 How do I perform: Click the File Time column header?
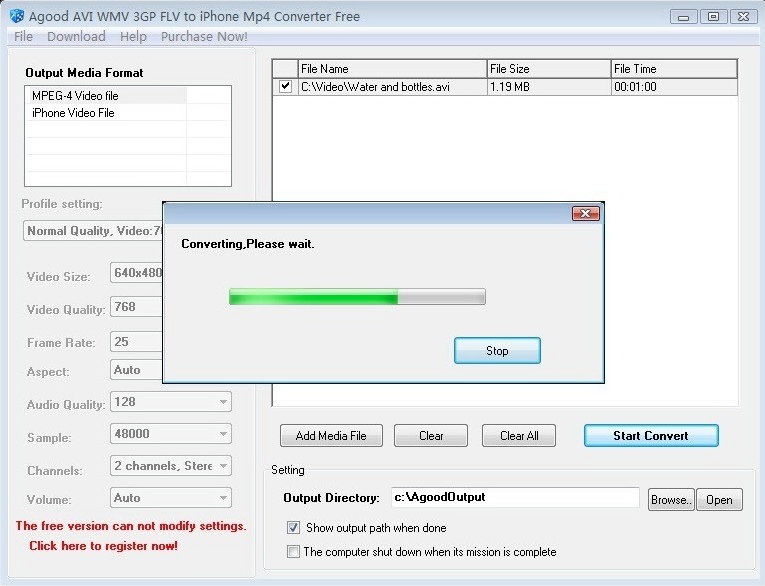click(x=674, y=69)
